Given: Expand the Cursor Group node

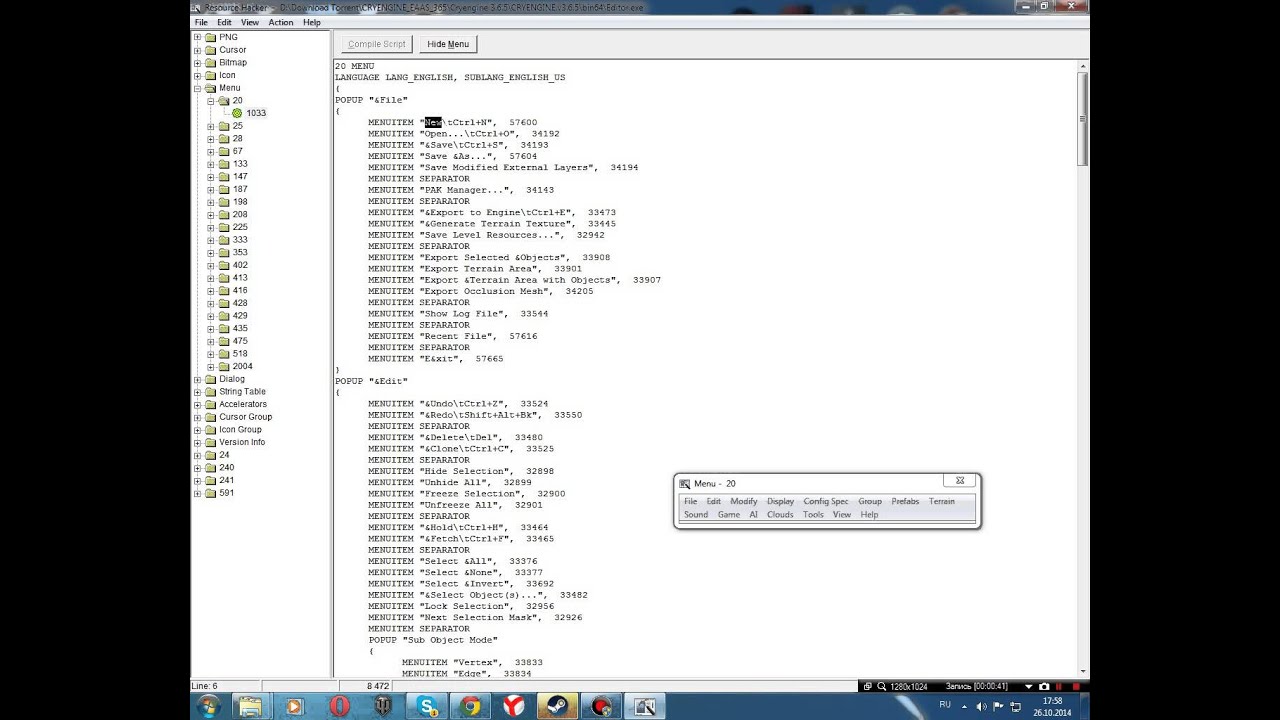Looking at the screenshot, I should [198, 417].
